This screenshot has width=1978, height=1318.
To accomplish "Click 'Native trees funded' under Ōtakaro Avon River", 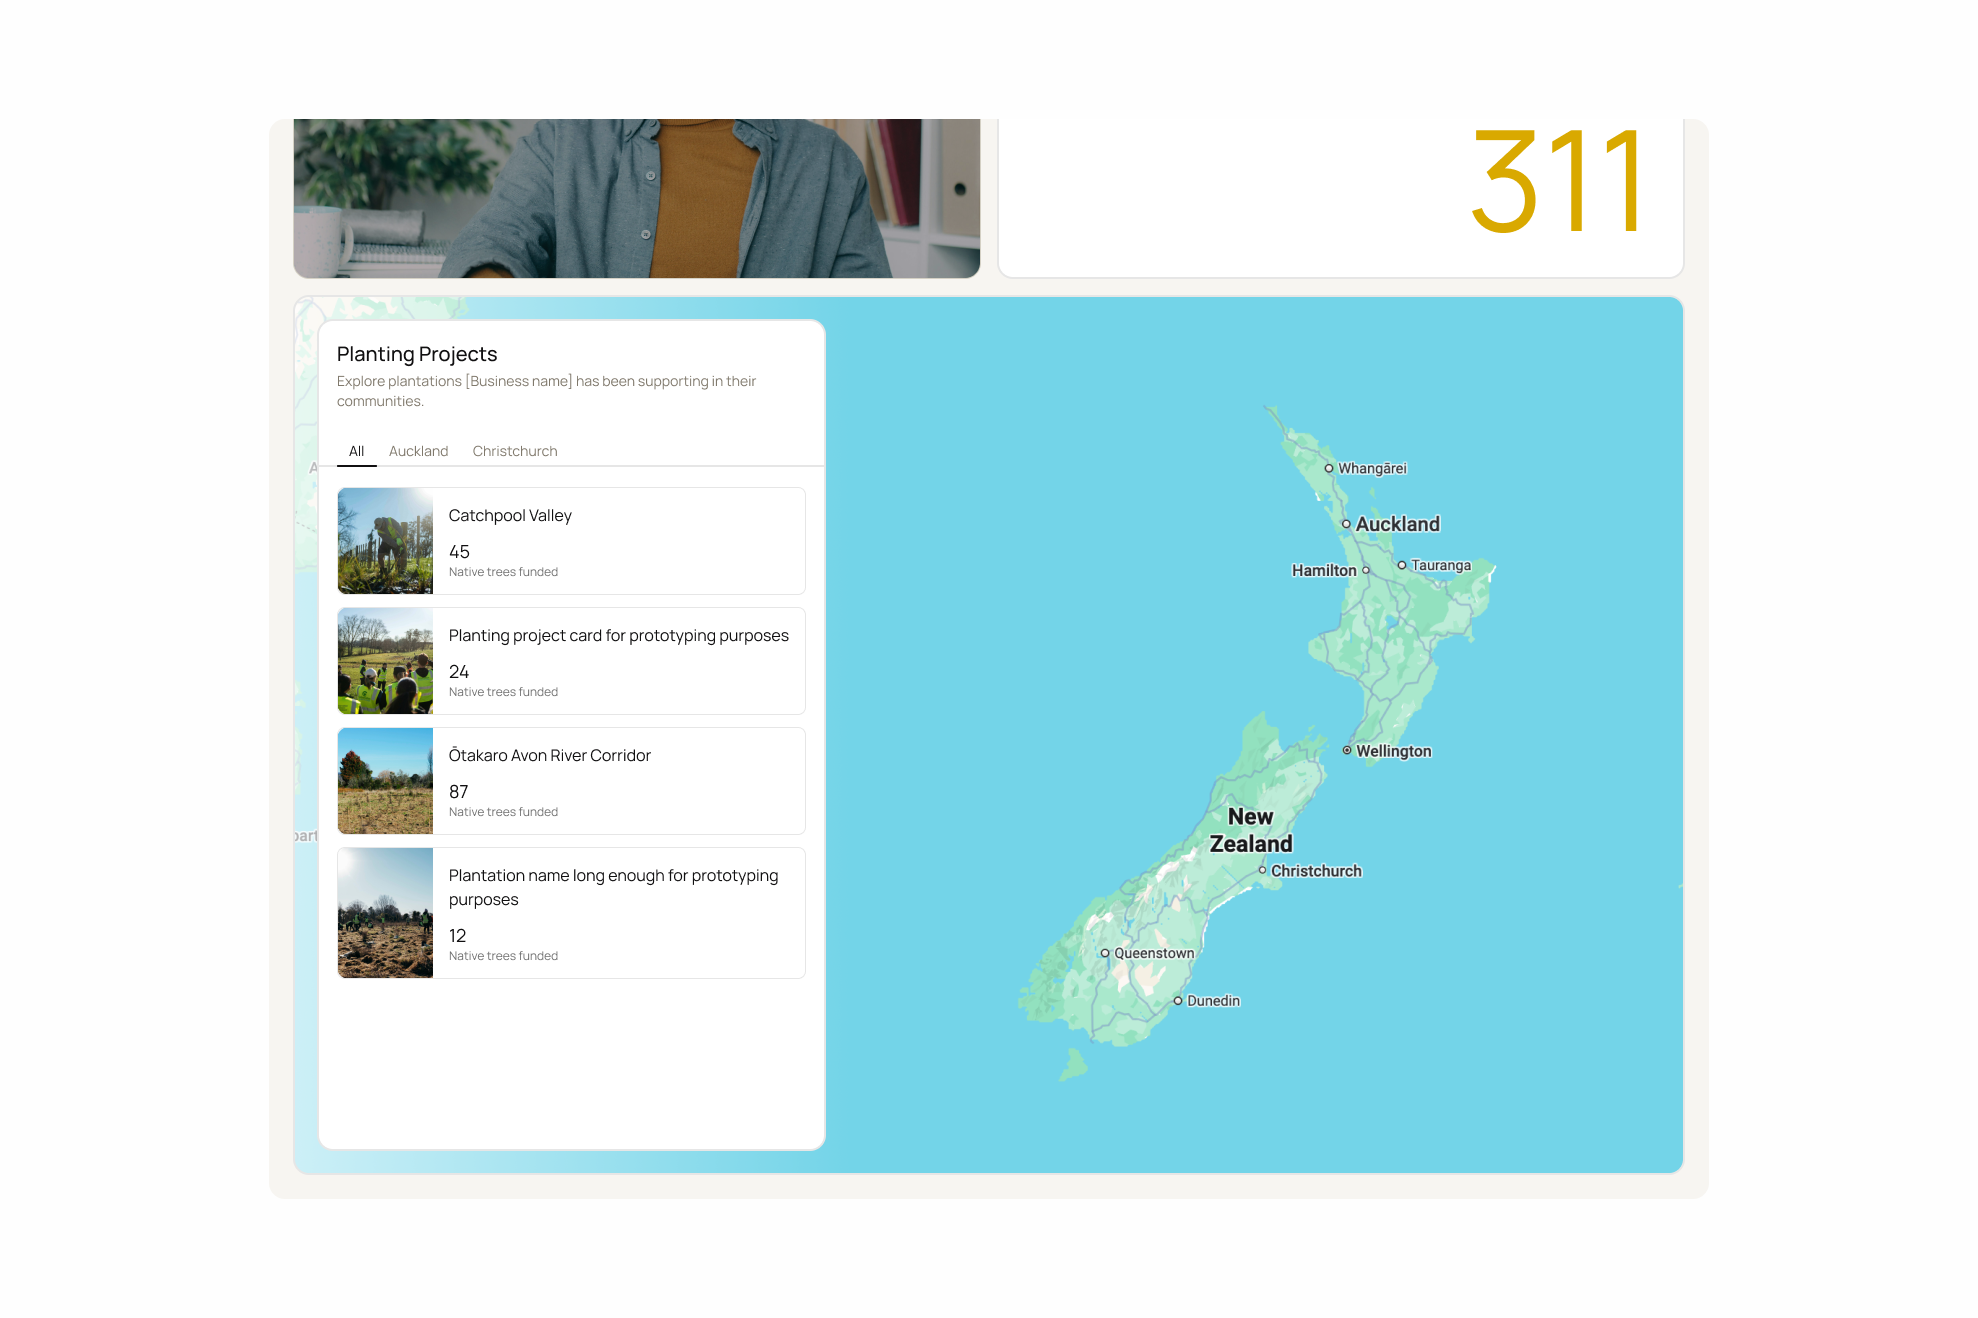I will tap(503, 812).
